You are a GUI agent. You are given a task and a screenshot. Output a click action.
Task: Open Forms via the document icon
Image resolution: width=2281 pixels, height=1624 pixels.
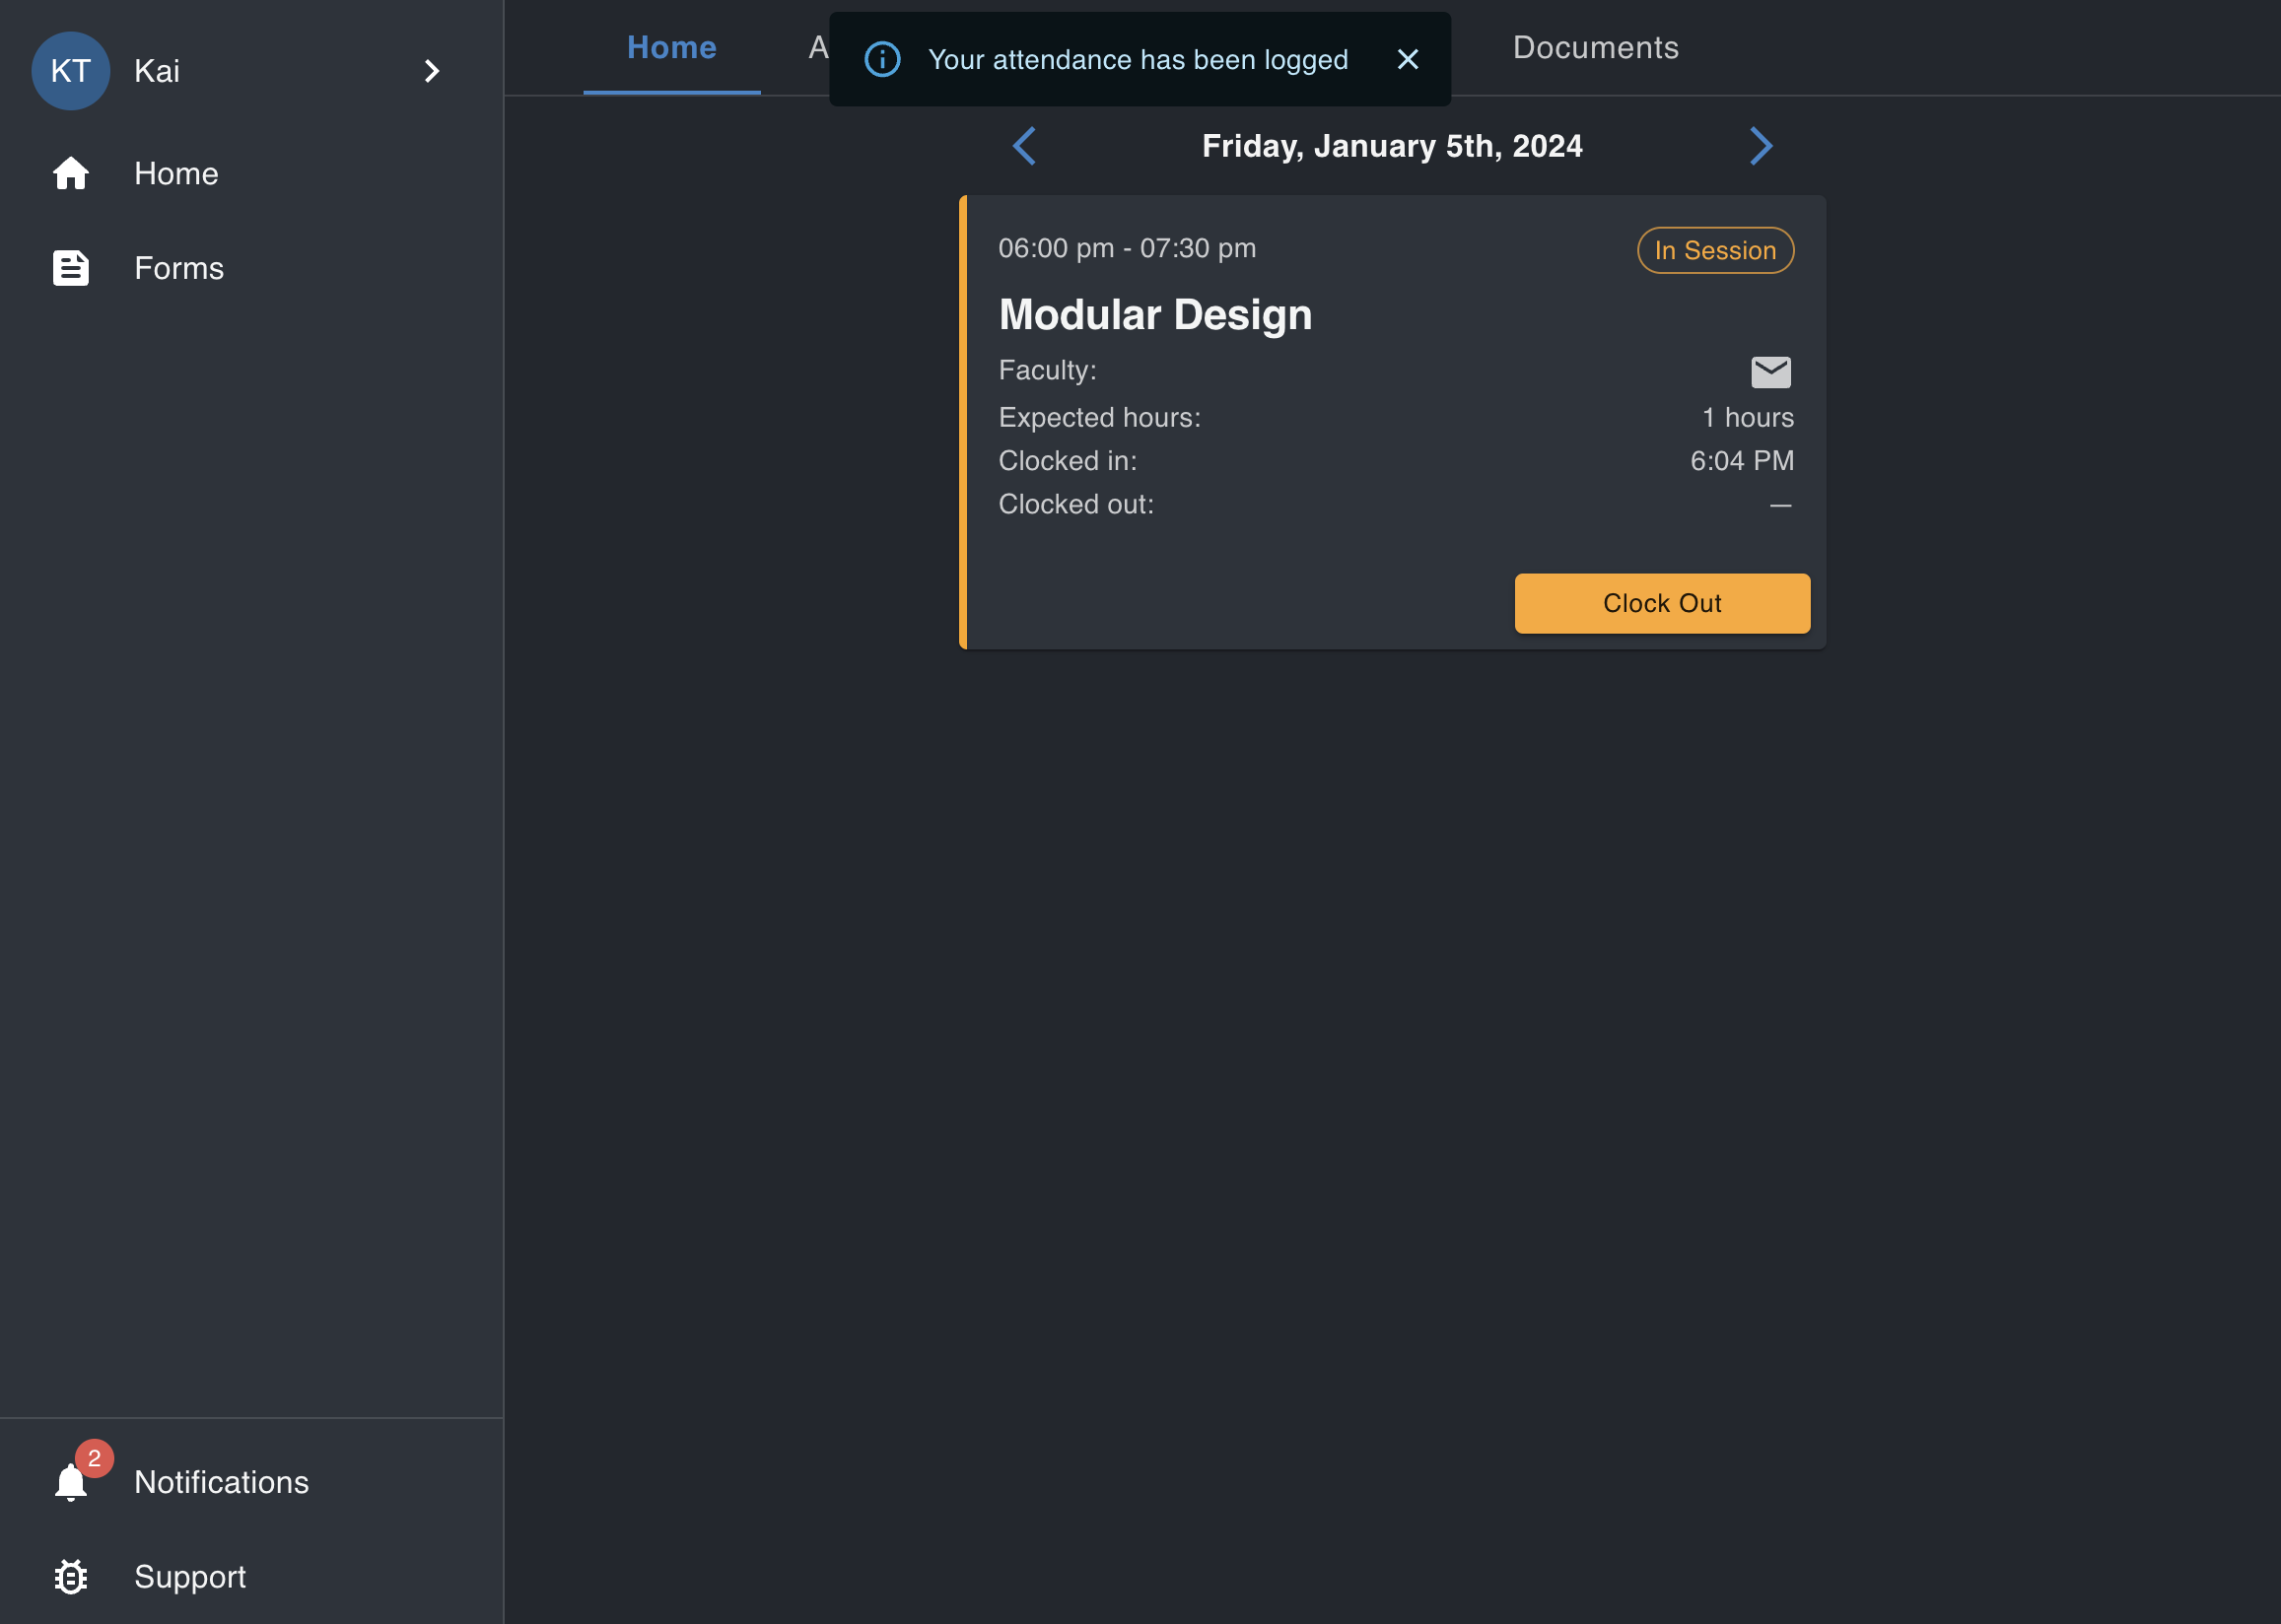click(71, 268)
